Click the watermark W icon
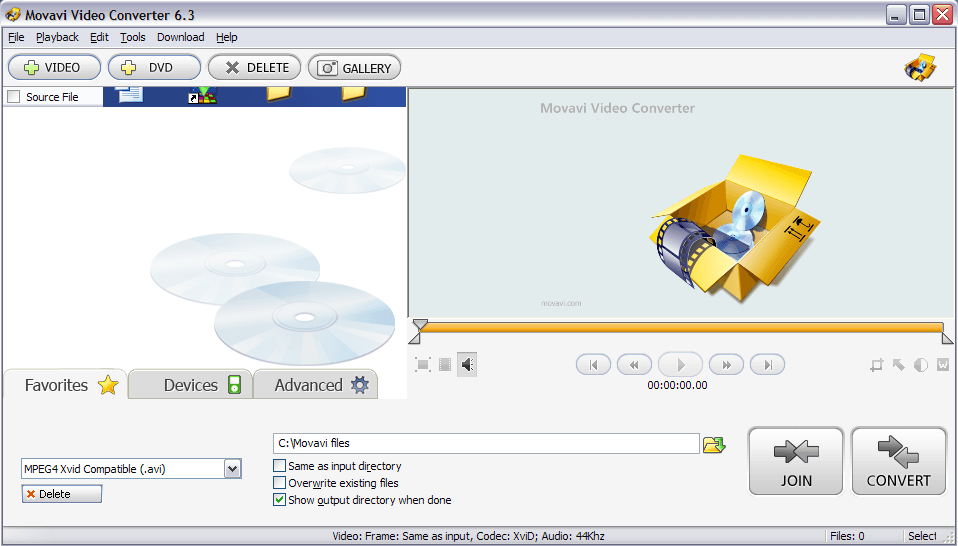The width and height of the screenshot is (958, 546). [943, 365]
